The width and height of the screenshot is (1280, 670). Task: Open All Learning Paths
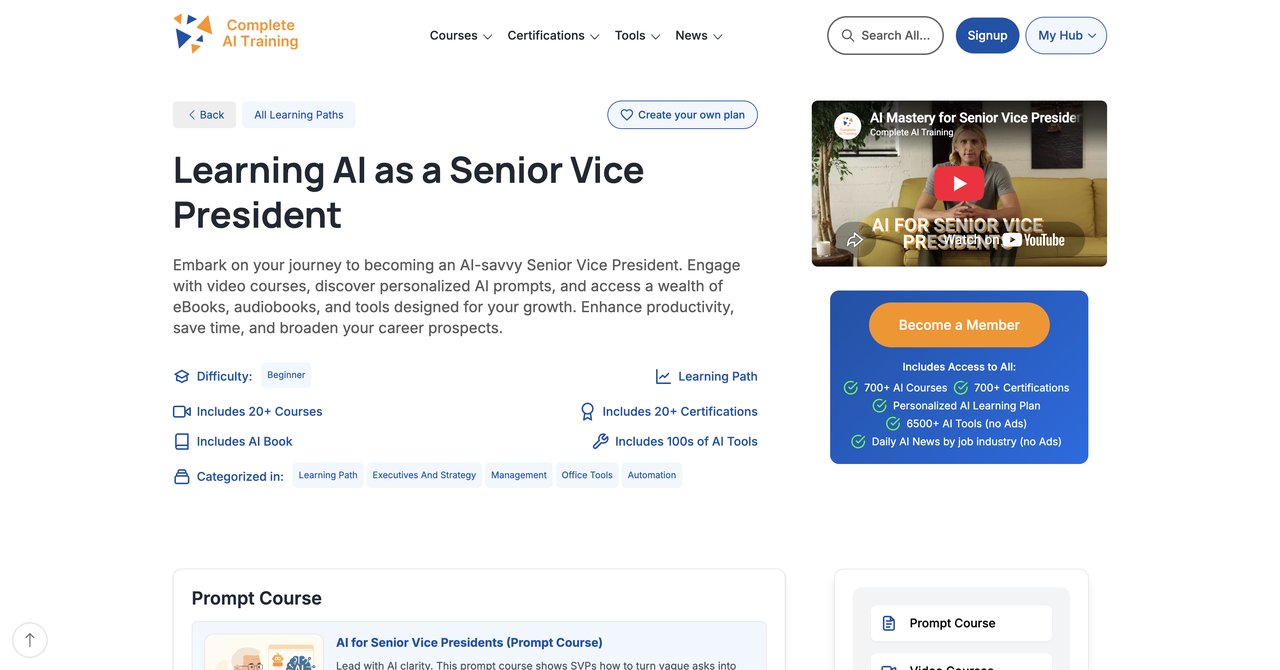tap(298, 115)
